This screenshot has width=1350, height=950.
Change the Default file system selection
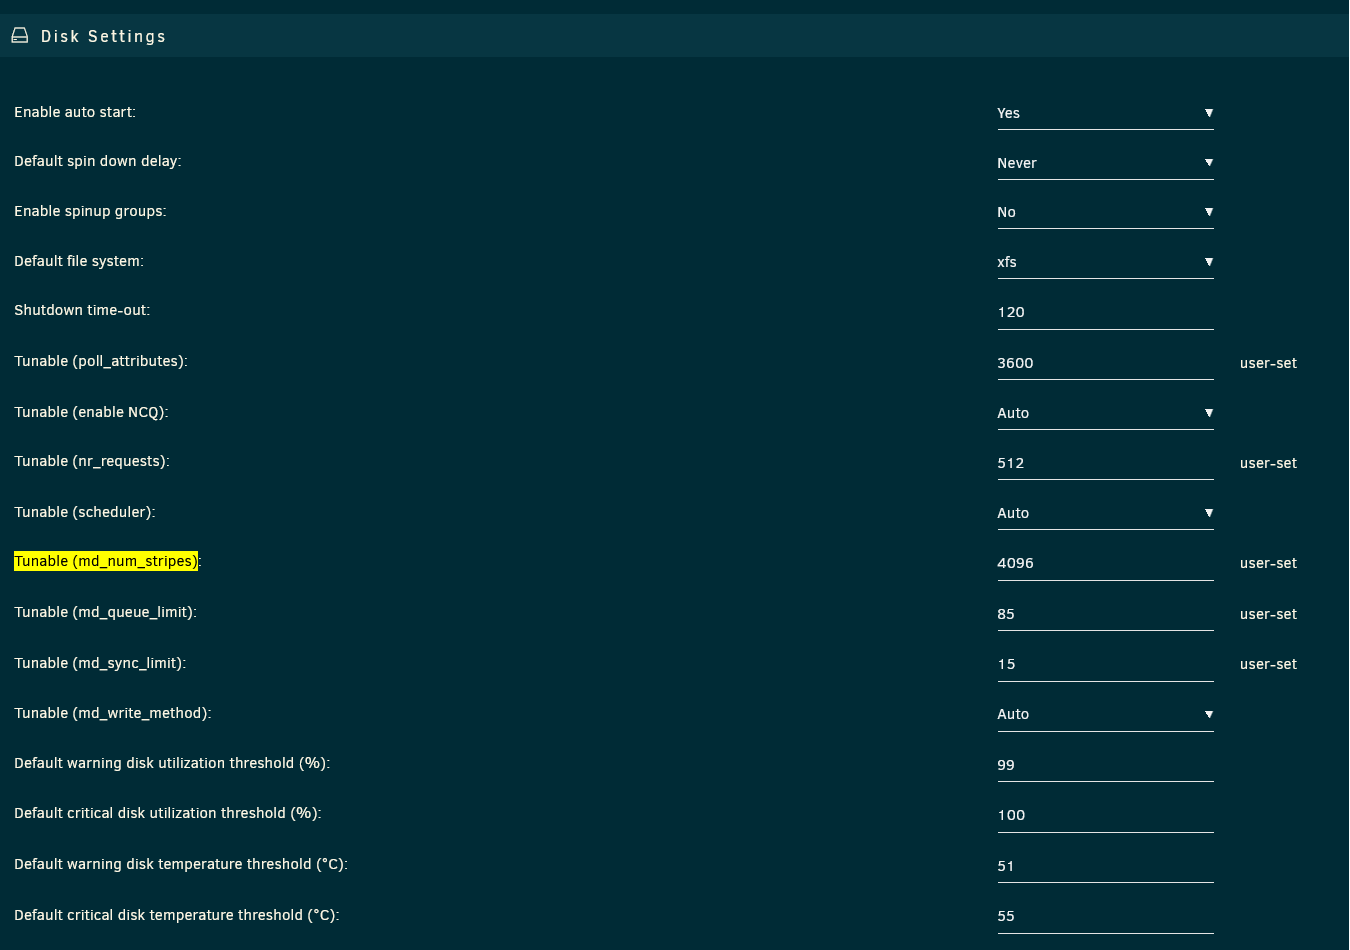1104,262
